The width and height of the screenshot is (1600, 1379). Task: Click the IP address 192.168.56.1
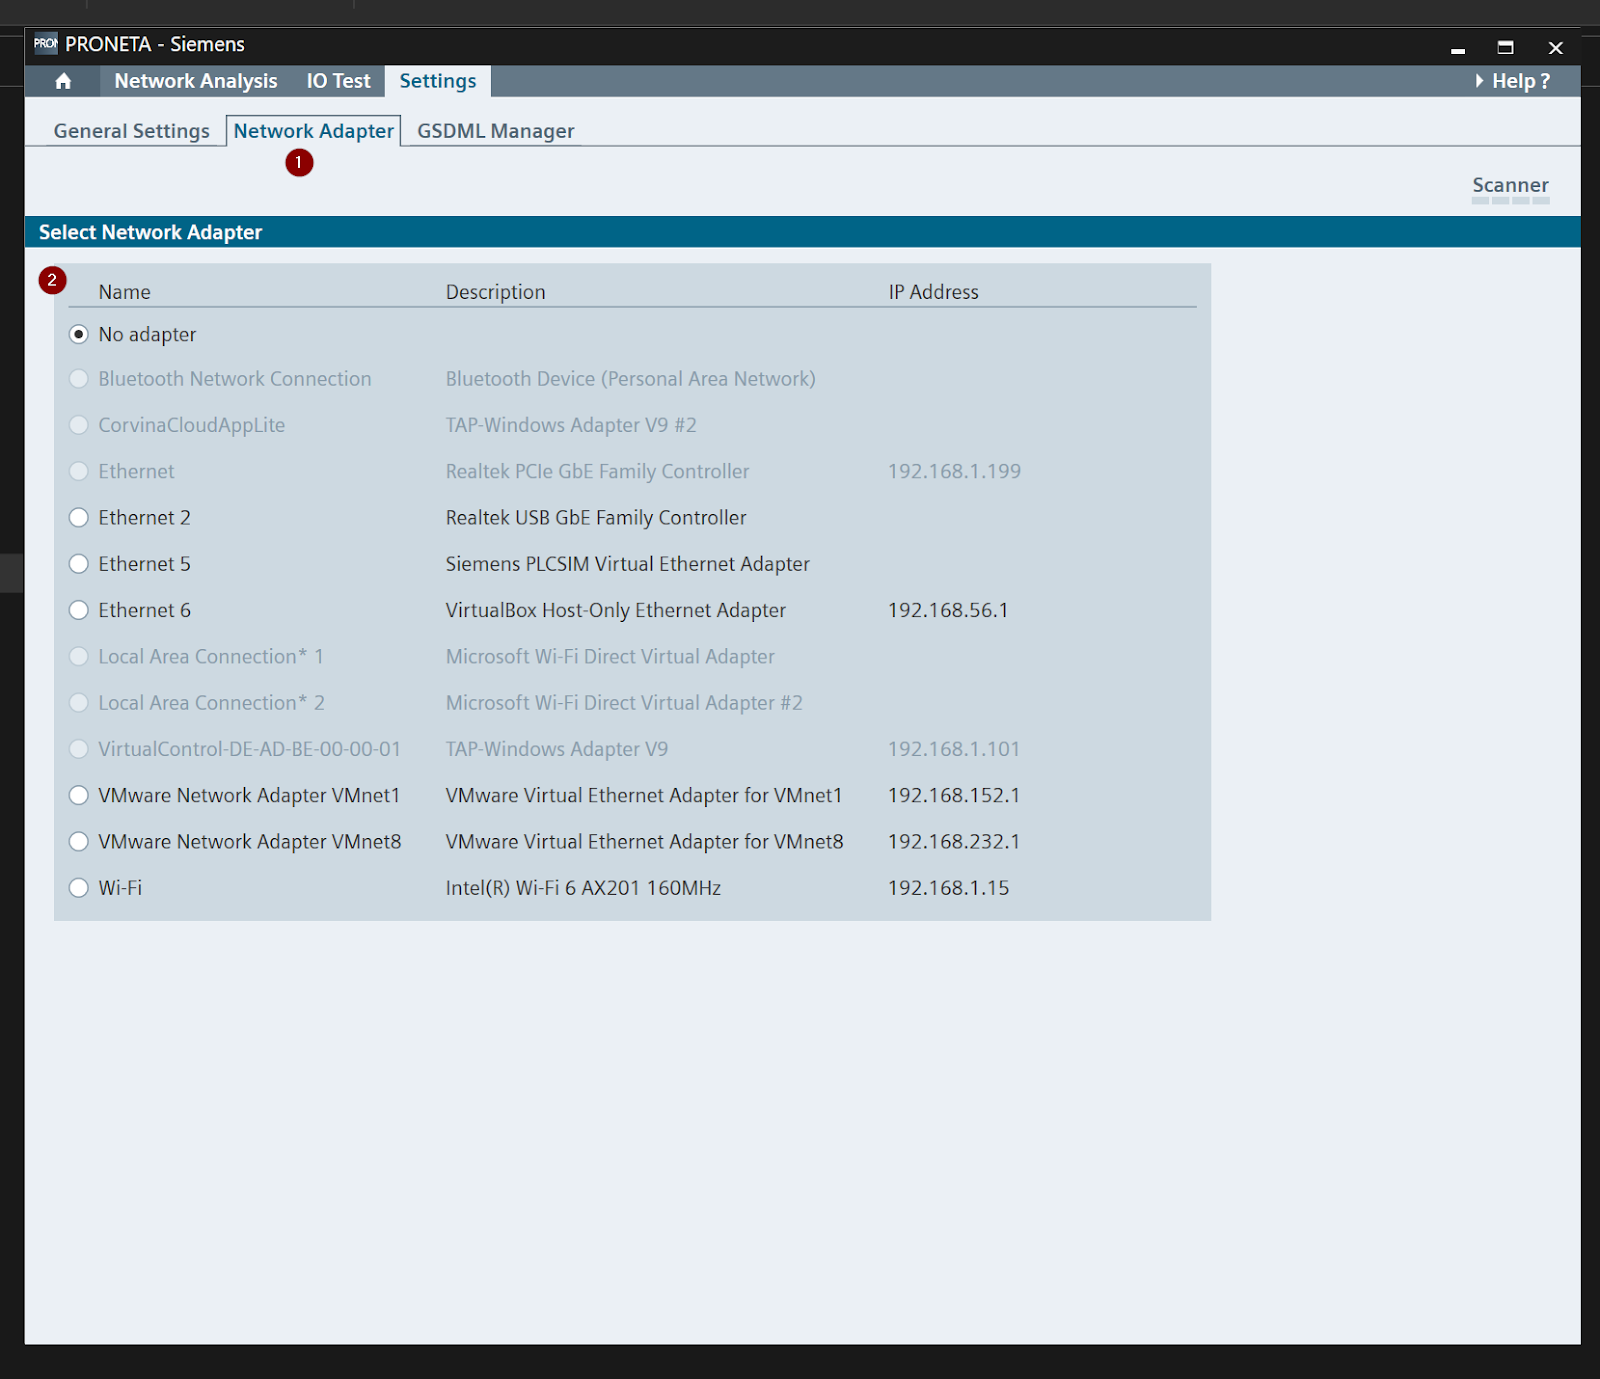pyautogui.click(x=948, y=610)
